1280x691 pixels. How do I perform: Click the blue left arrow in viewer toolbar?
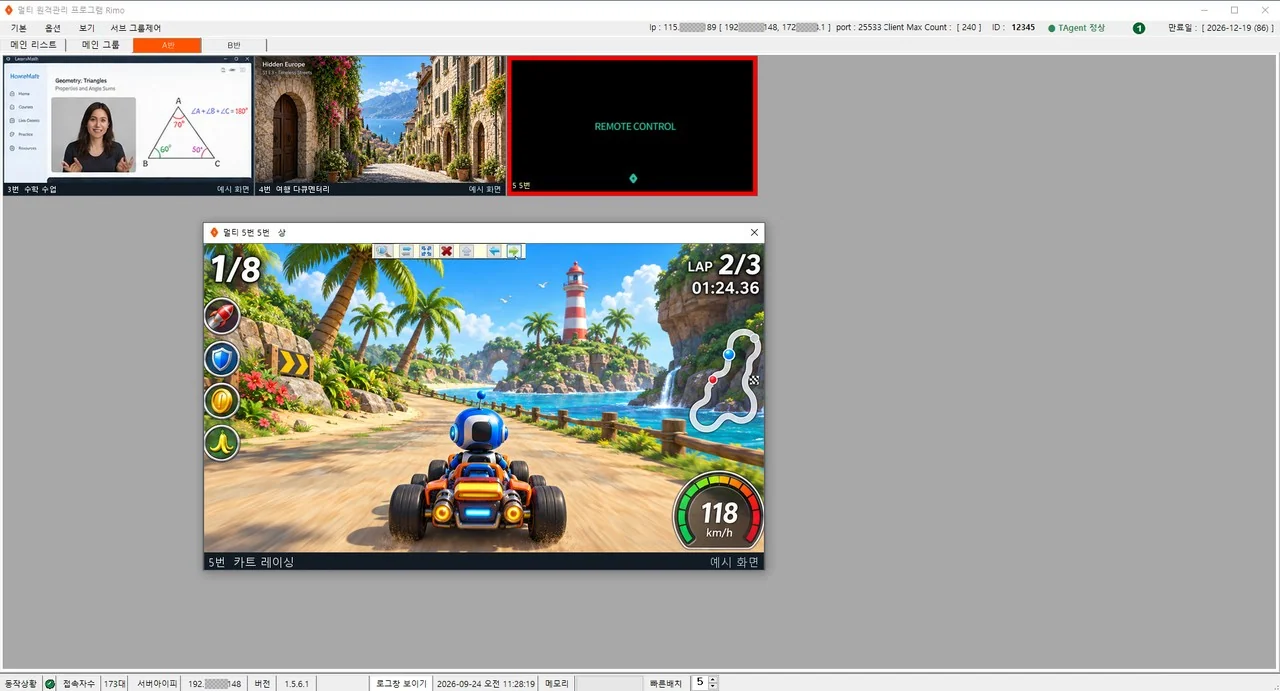(494, 251)
